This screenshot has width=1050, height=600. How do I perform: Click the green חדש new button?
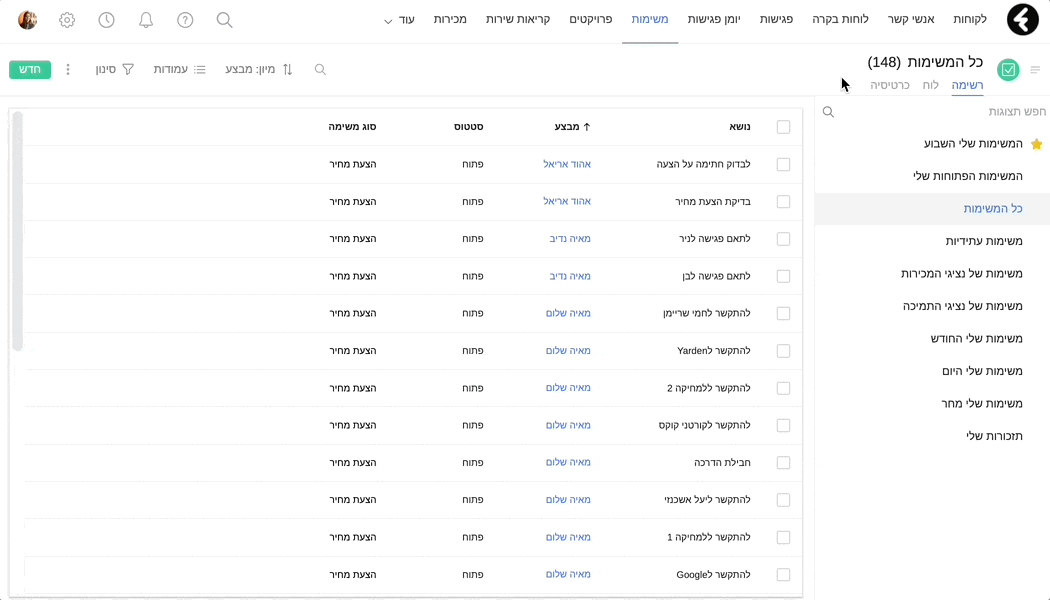(30, 70)
